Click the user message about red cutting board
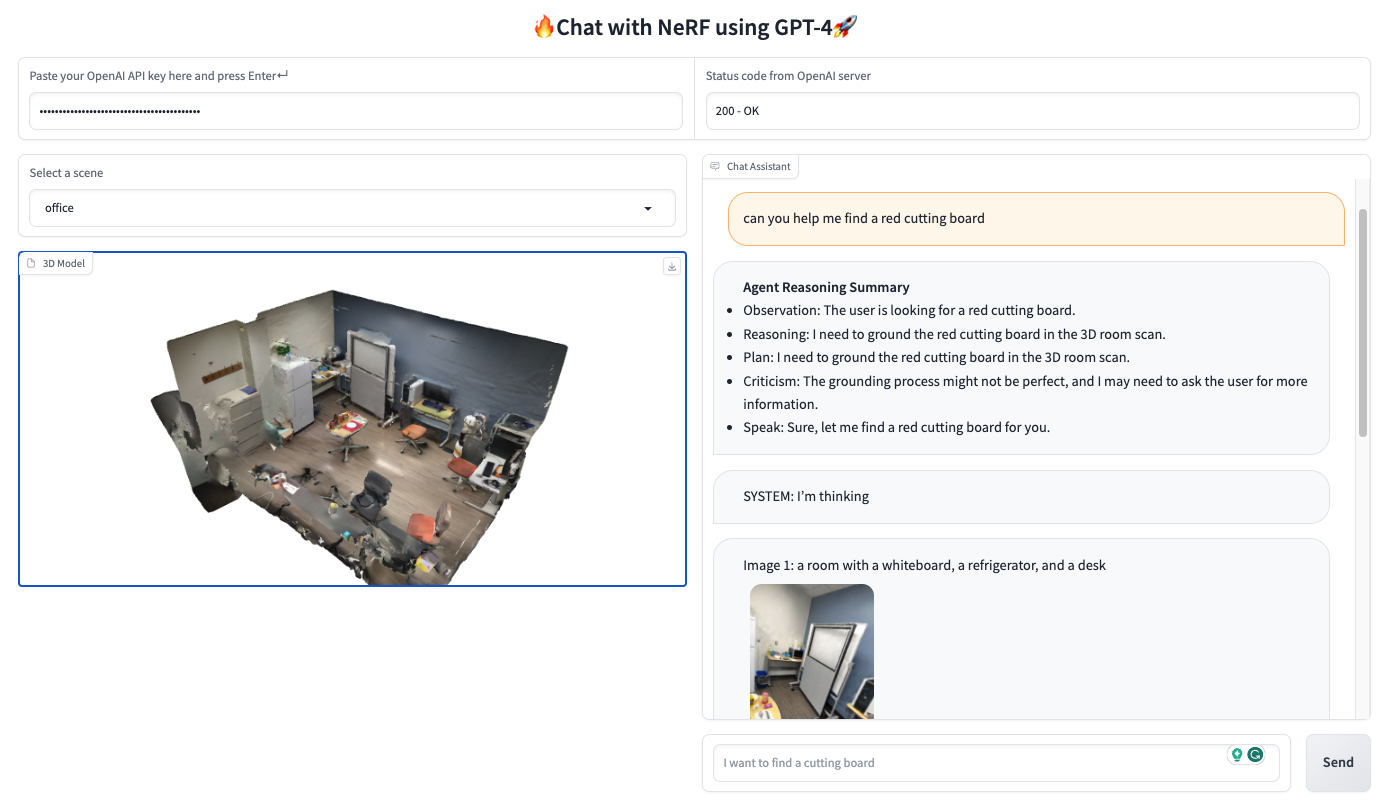This screenshot has height=804, width=1386. (x=1036, y=218)
